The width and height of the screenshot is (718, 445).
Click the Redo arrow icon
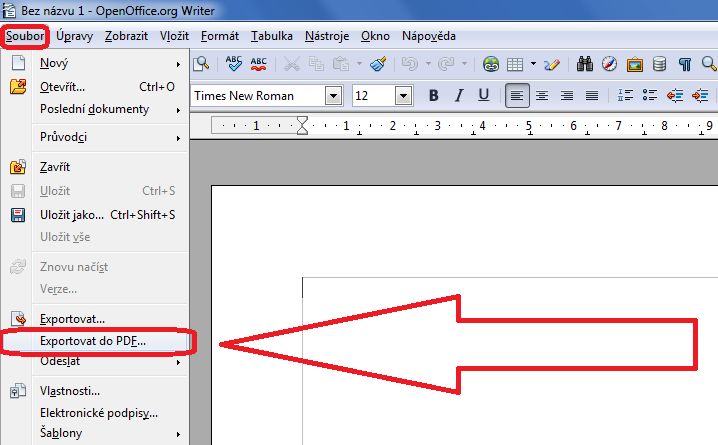pyautogui.click(x=446, y=64)
